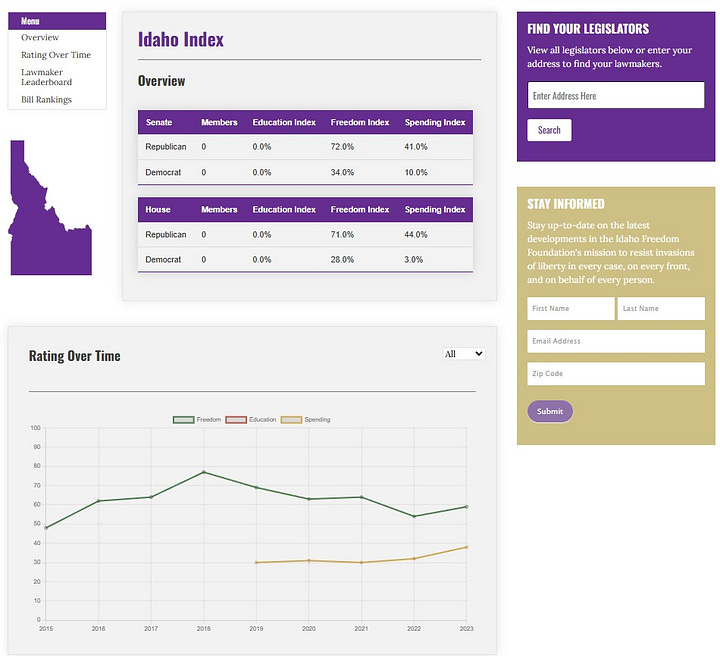Toggle the Freedom legend series
Viewport: 720px width, 656px height.
click(x=197, y=420)
